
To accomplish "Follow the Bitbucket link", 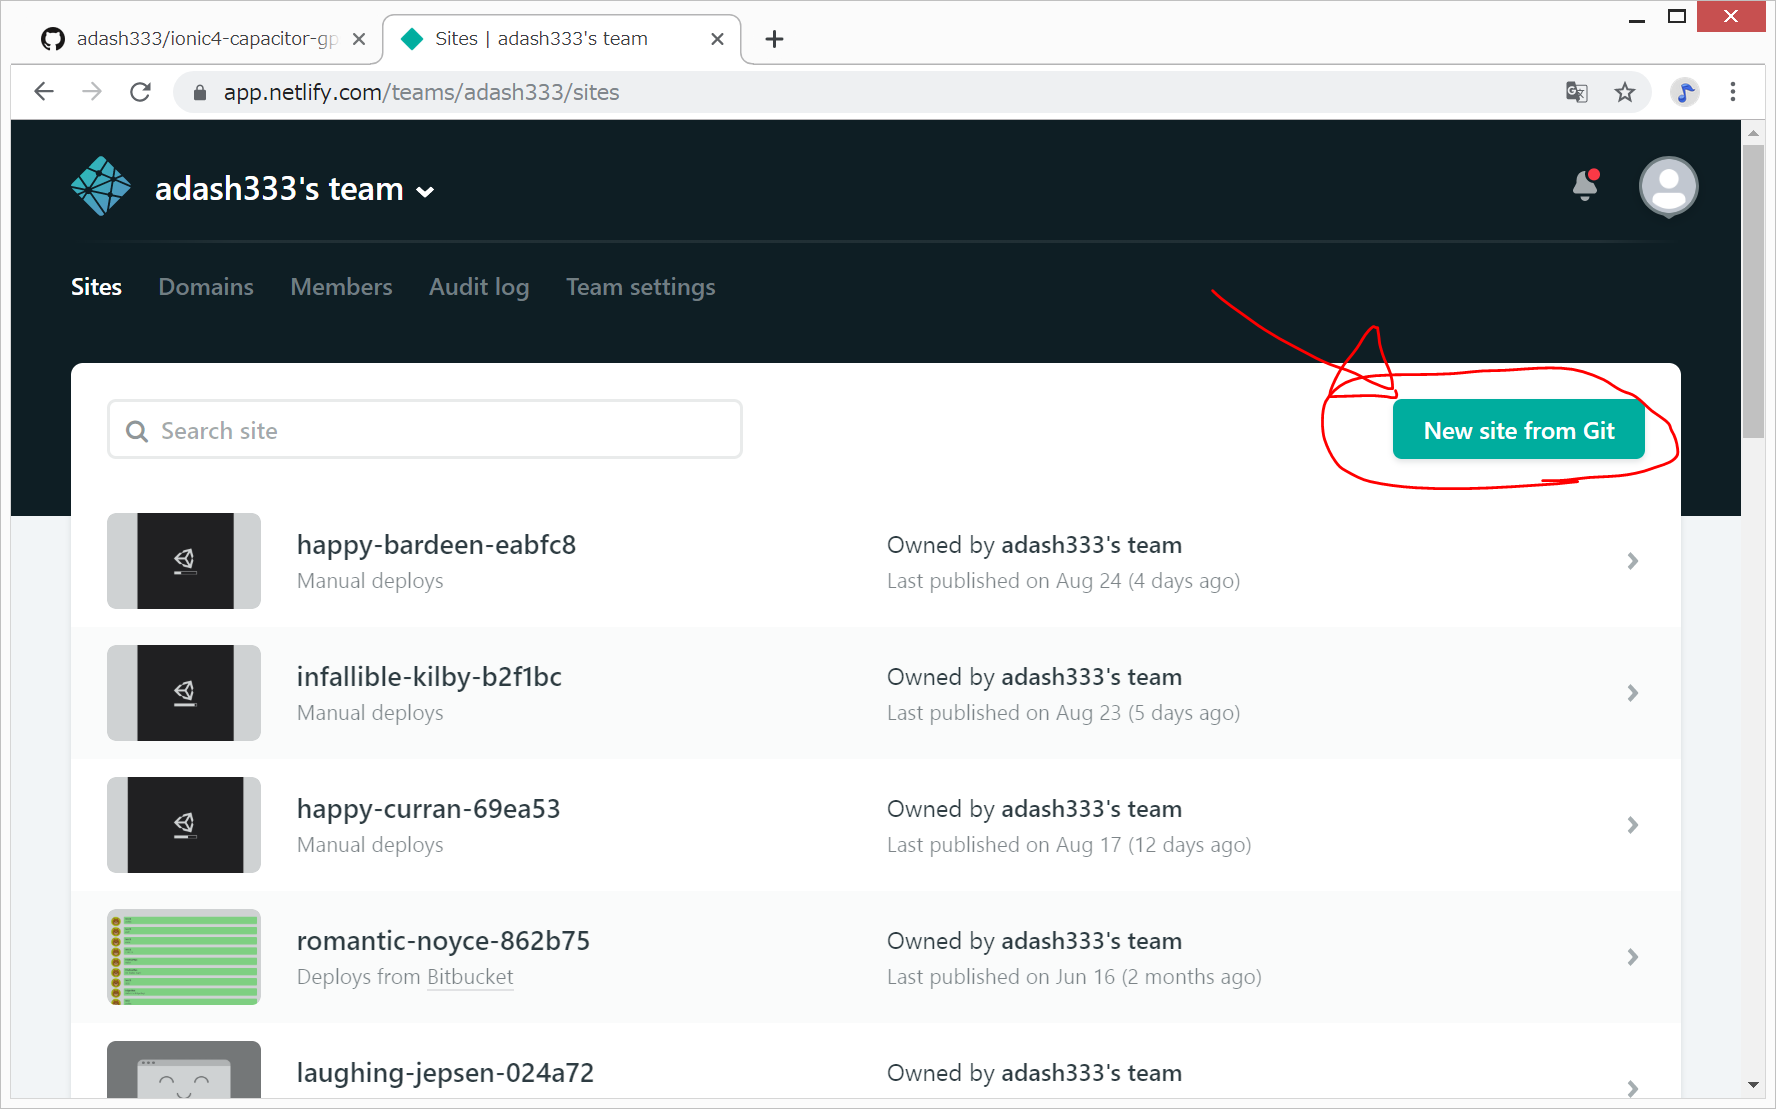I will point(470,977).
